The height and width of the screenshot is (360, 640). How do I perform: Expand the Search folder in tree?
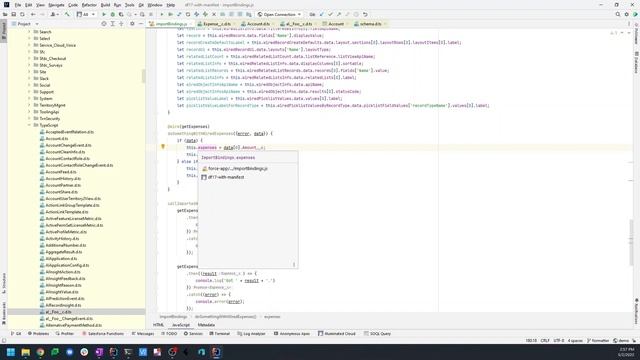click(x=29, y=31)
